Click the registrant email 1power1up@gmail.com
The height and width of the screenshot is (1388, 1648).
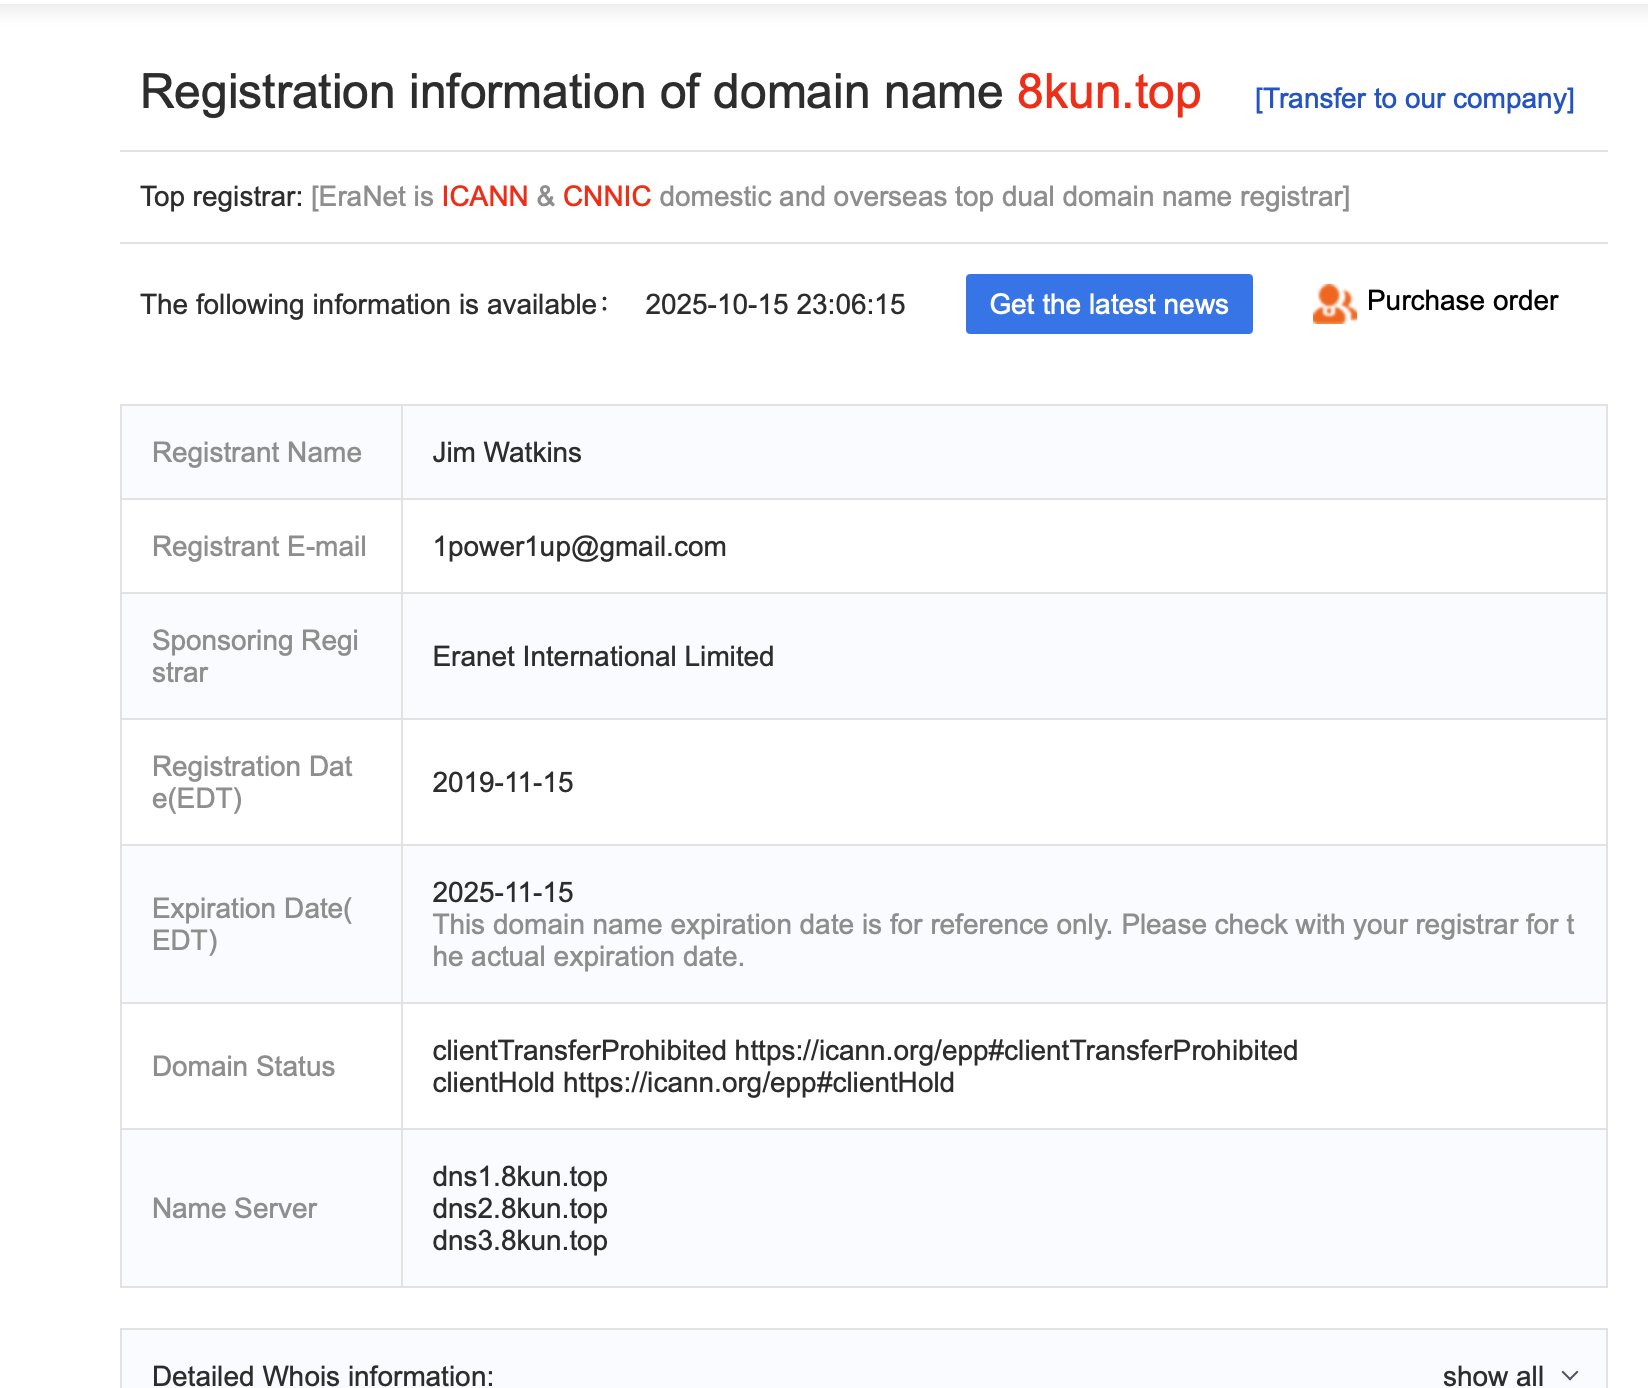tap(579, 547)
